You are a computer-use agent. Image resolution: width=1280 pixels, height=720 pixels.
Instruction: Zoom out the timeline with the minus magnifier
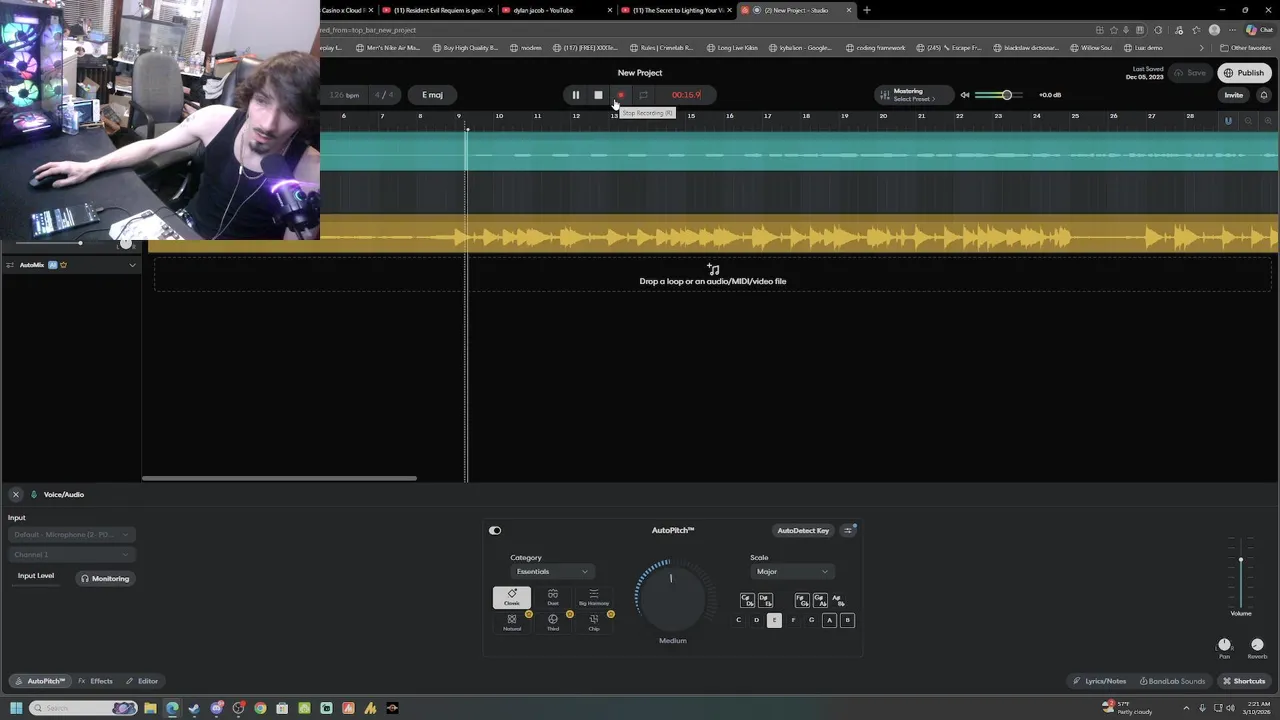(x=1248, y=121)
